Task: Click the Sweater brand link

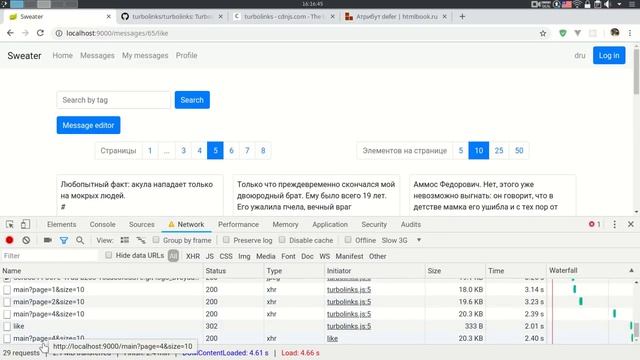Action: pyautogui.click(x=24, y=56)
